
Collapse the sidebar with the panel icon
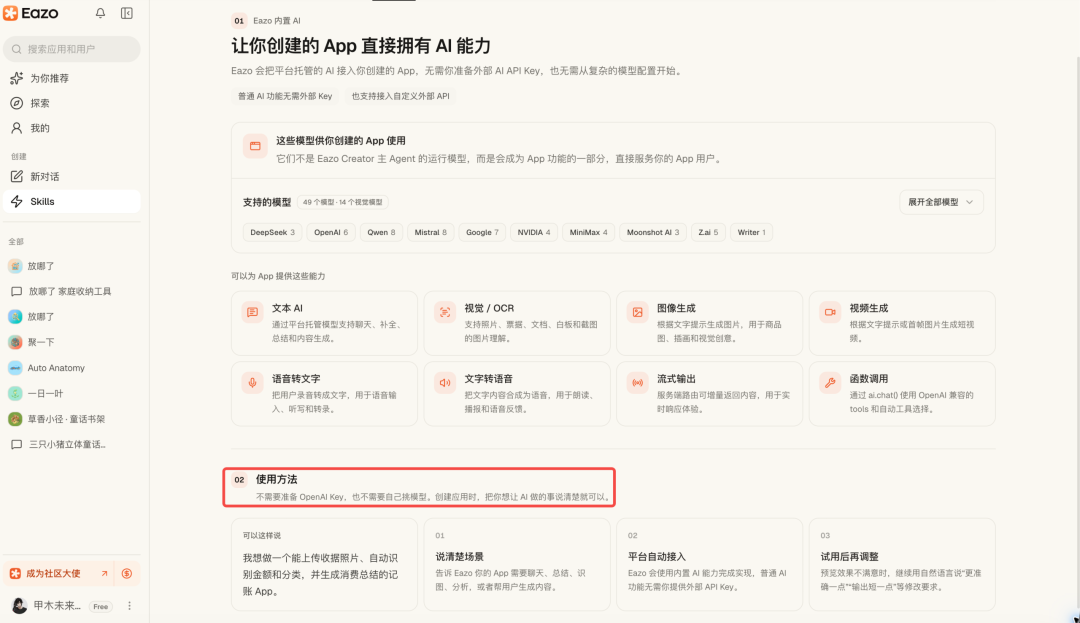(x=127, y=13)
